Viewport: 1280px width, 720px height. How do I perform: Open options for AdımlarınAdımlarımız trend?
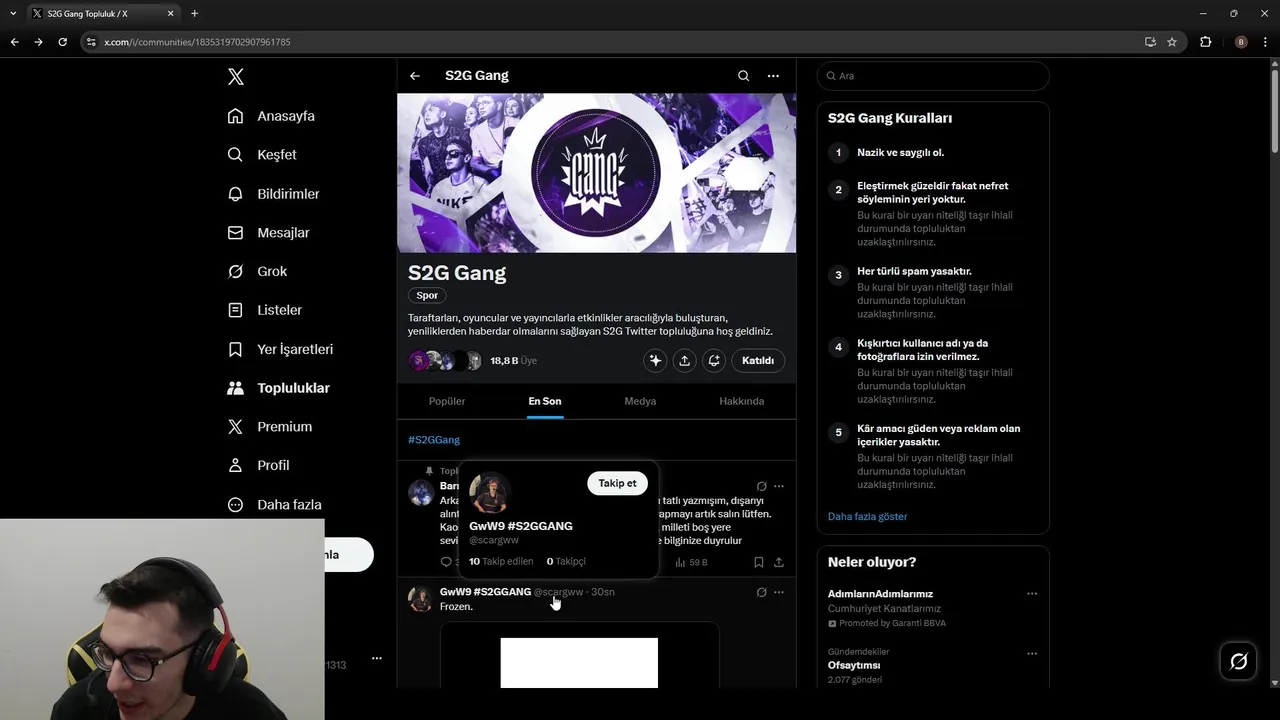[x=1032, y=594]
